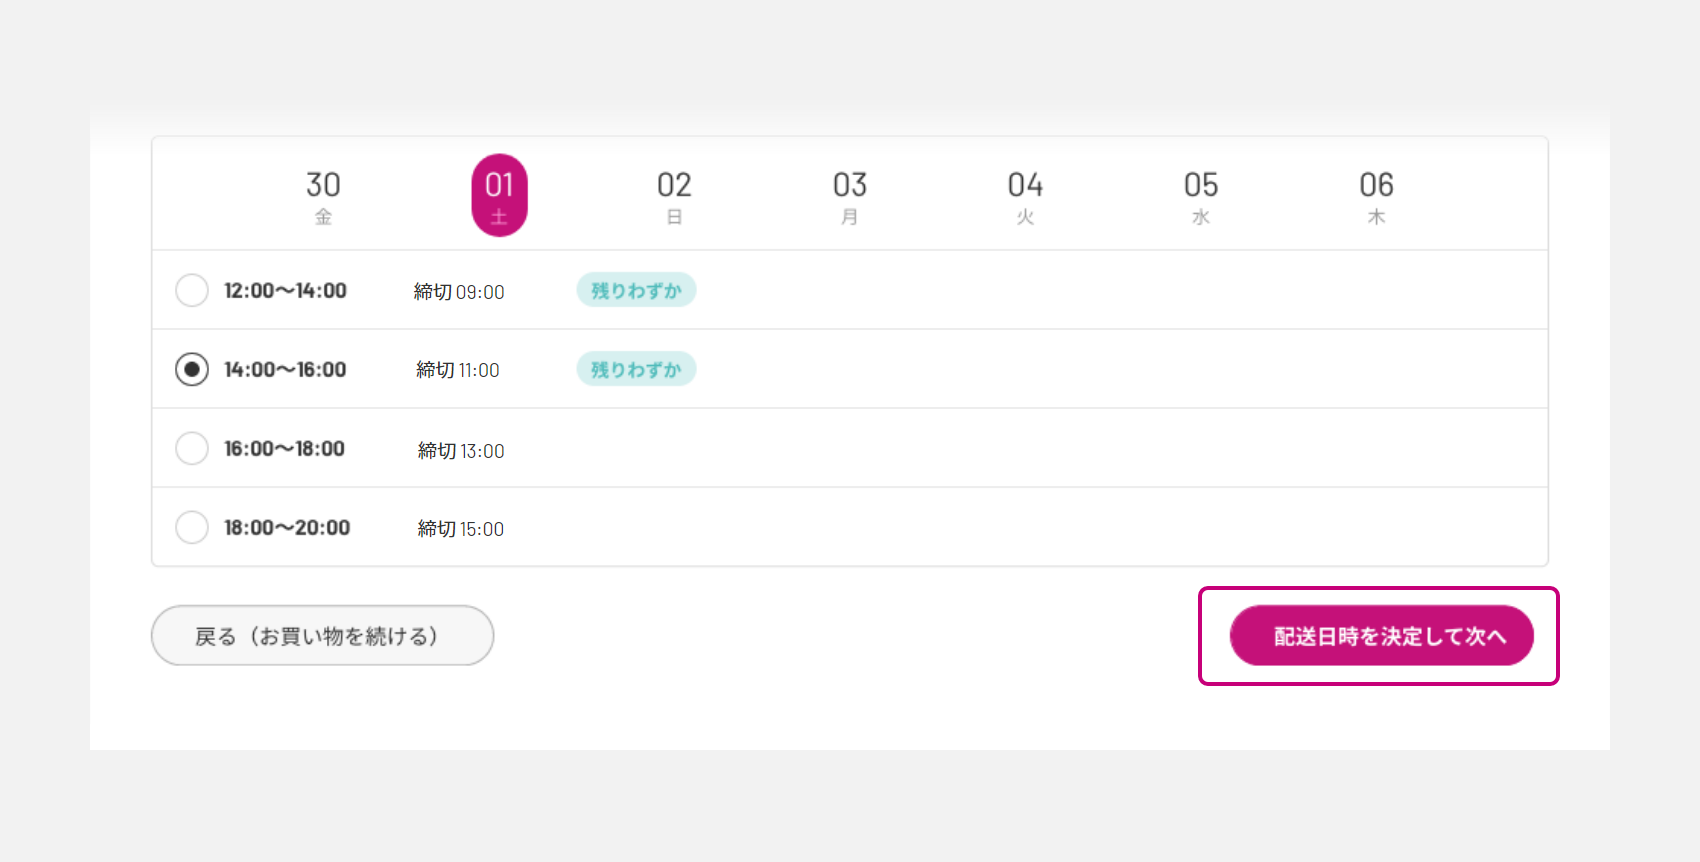Select the 14:00〜16:00 radio button
The height and width of the screenshot is (862, 1700).
(x=192, y=369)
